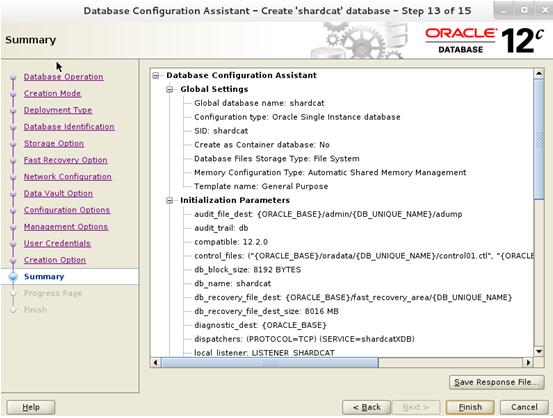Select the 'Global database name: shardcat' row
553x418 pixels.
[x=259, y=103]
